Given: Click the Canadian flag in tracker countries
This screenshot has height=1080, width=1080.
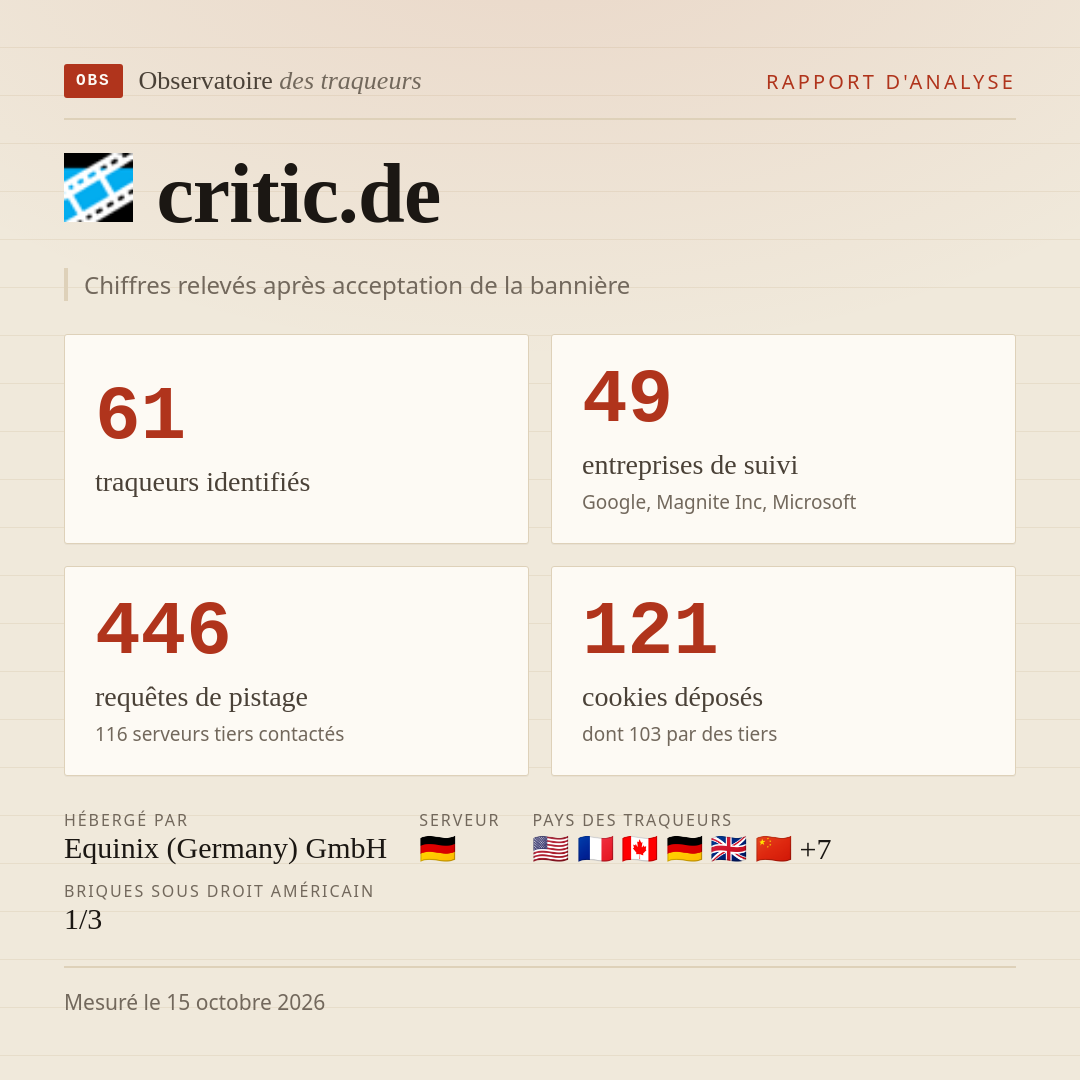Looking at the screenshot, I should click(640, 849).
